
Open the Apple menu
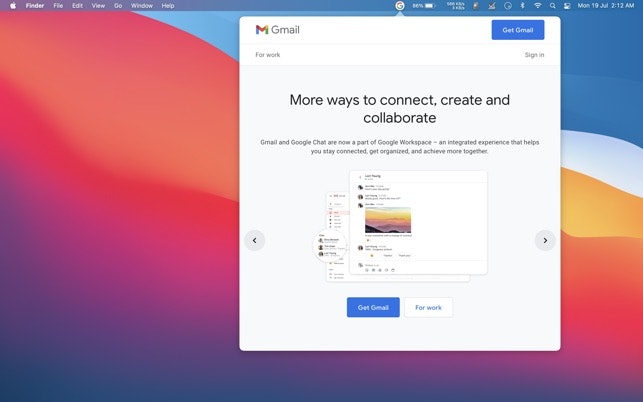(13, 6)
